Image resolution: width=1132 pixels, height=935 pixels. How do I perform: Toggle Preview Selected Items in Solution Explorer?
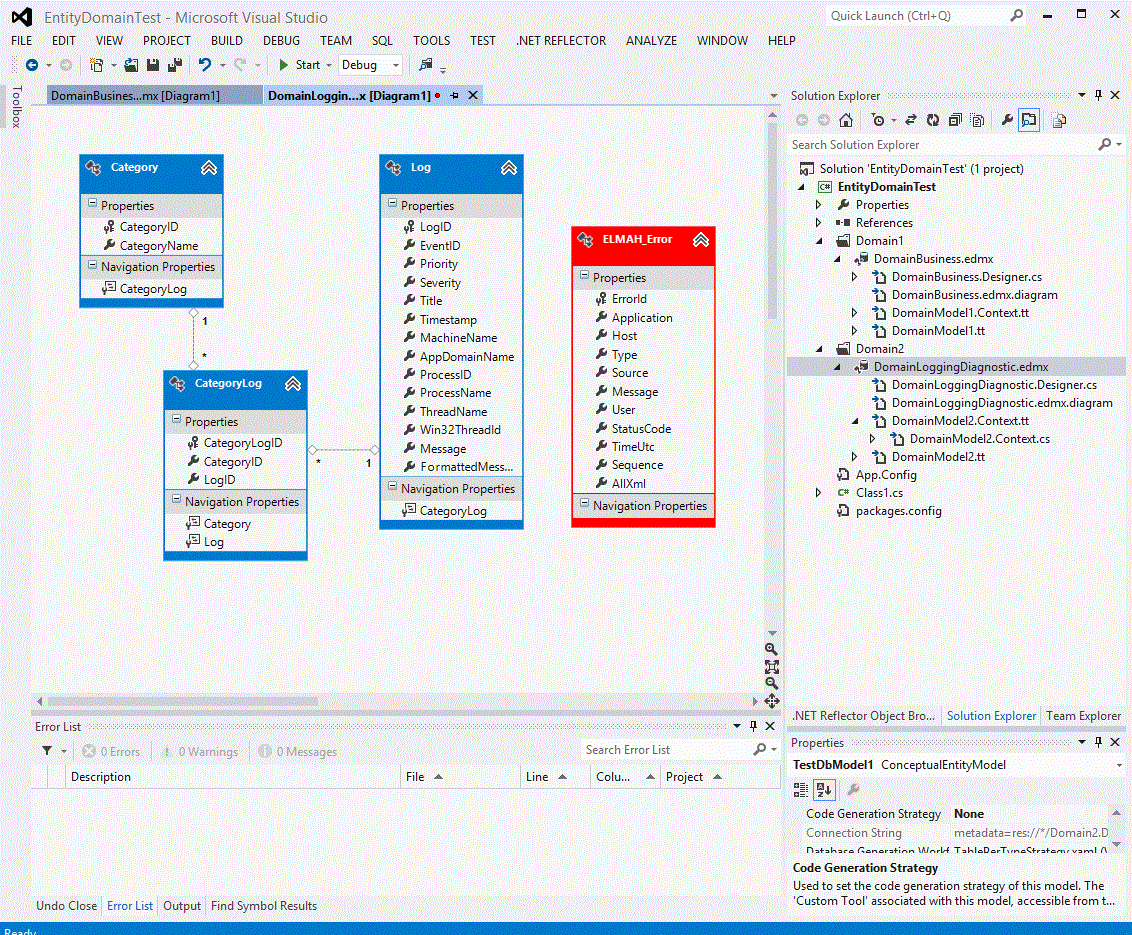click(x=1029, y=120)
